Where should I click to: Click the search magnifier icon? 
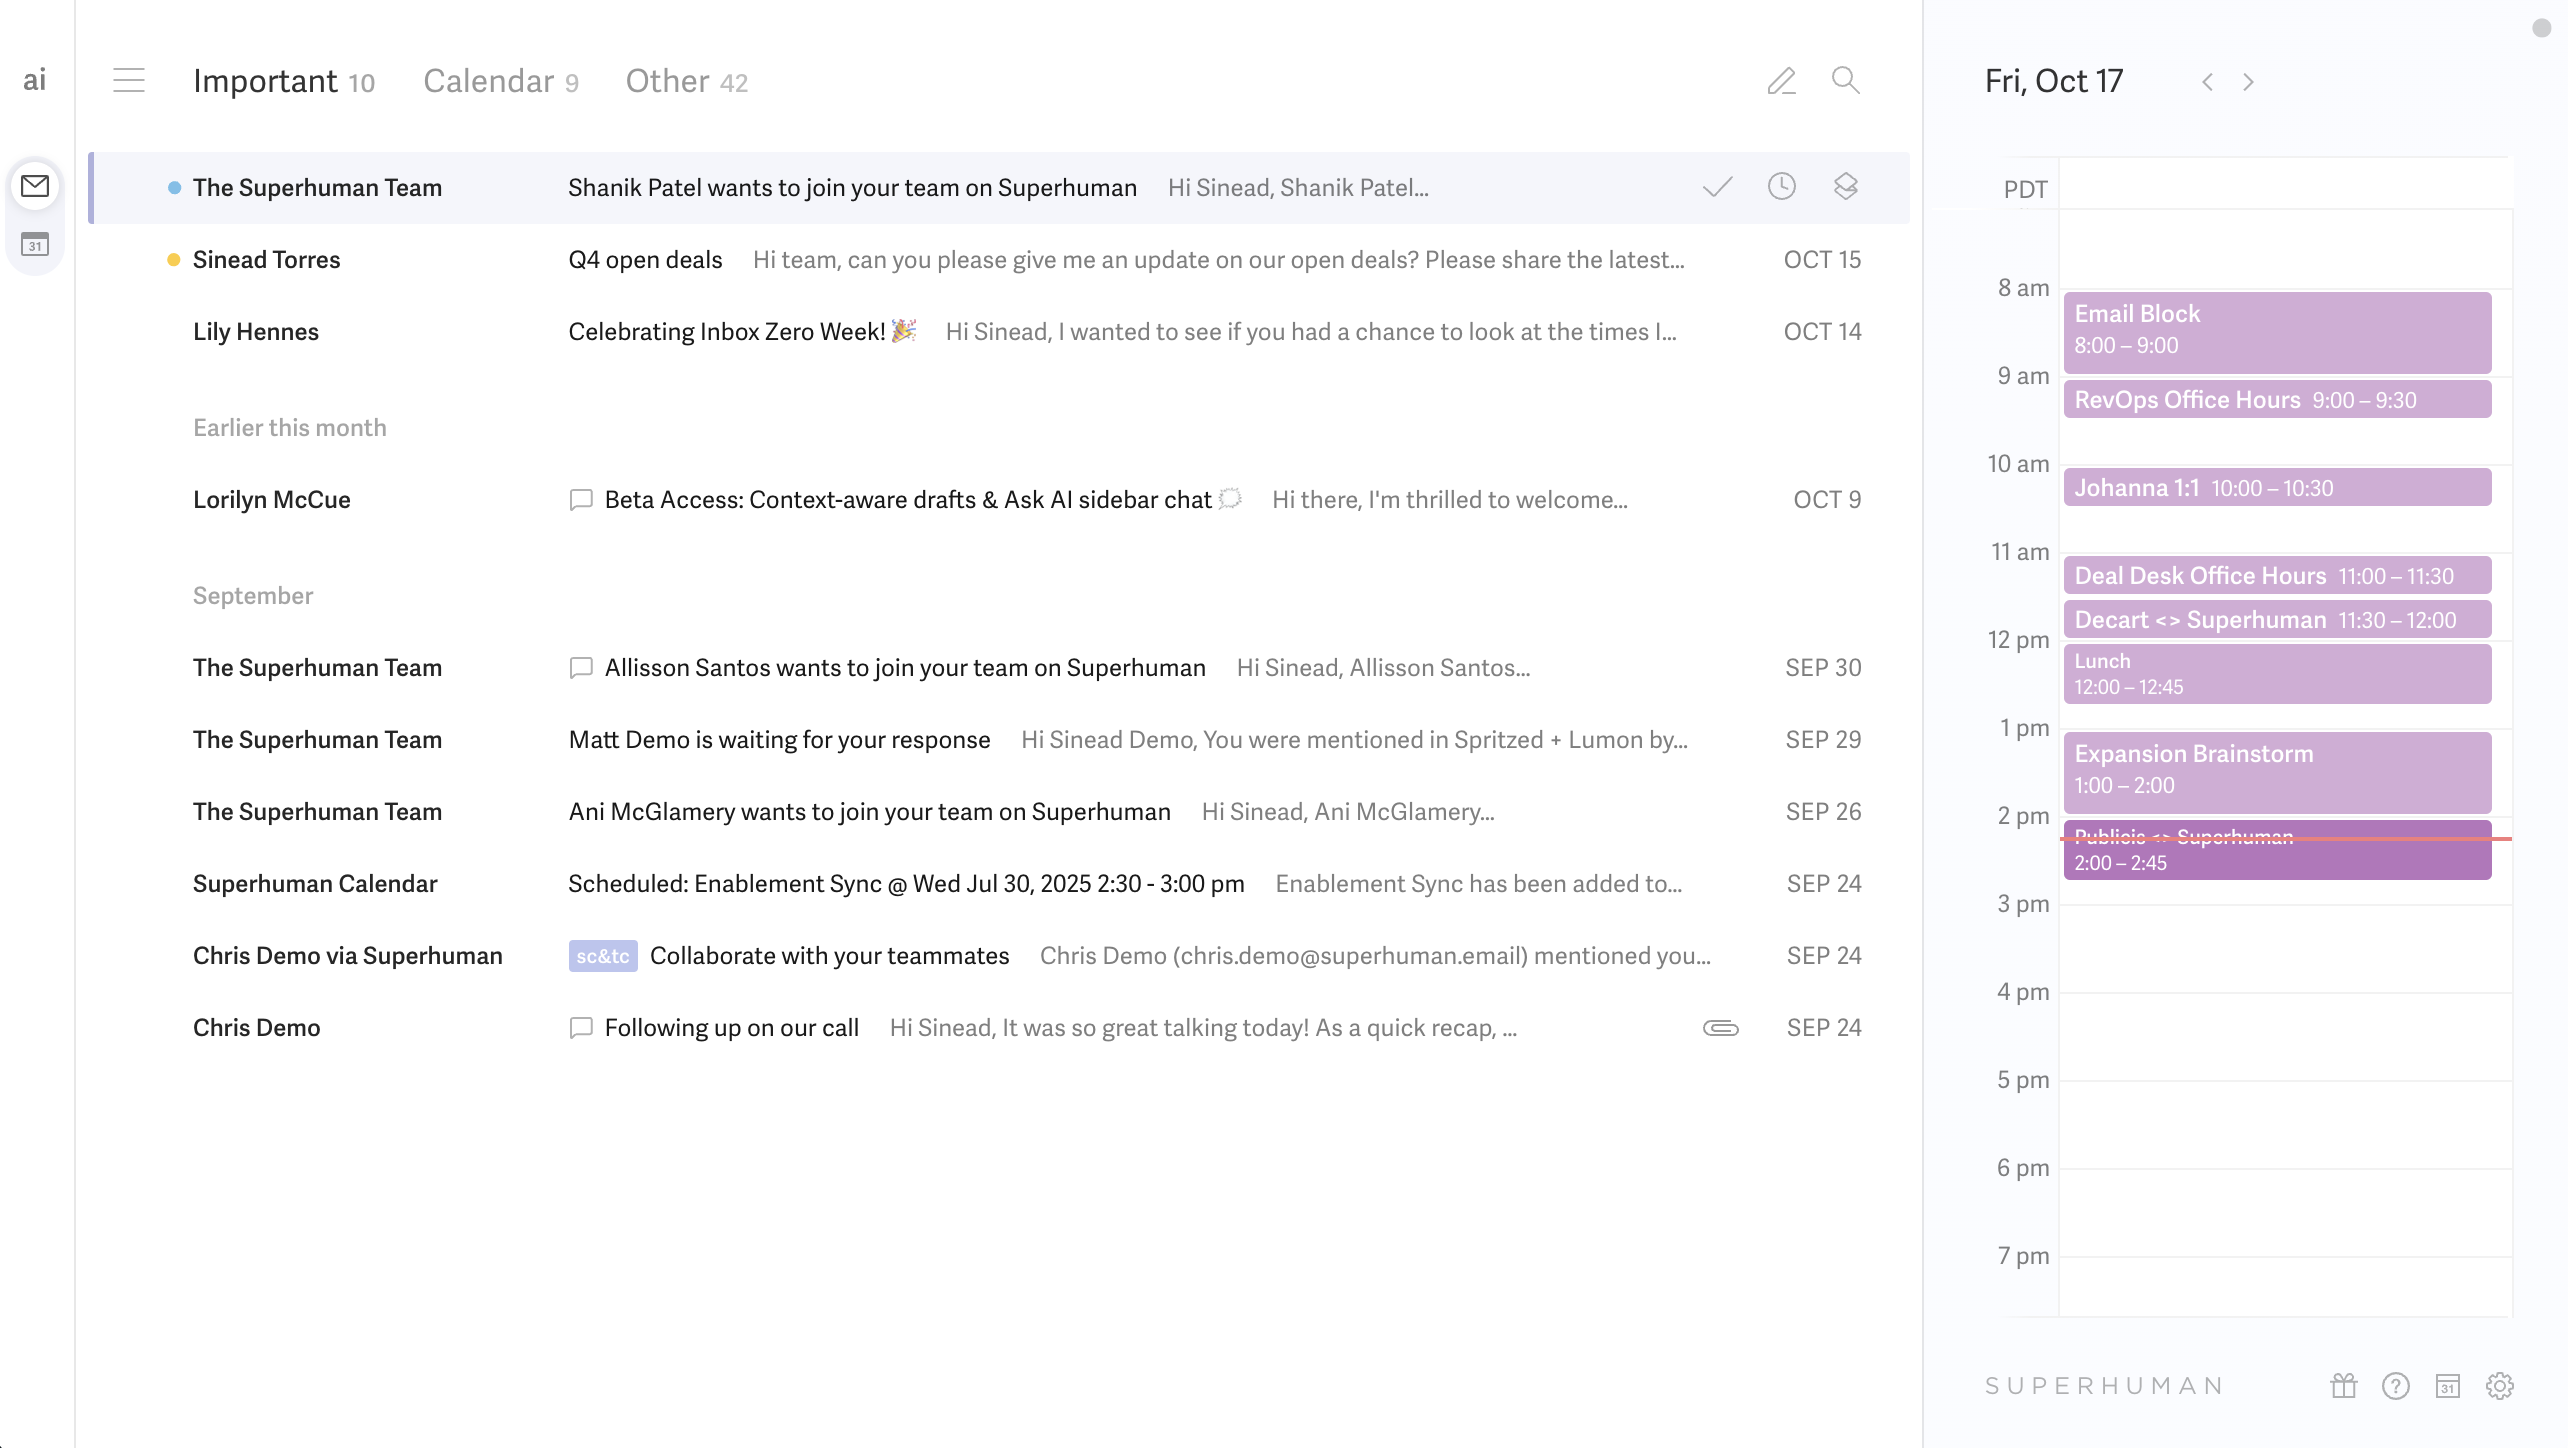[1845, 80]
